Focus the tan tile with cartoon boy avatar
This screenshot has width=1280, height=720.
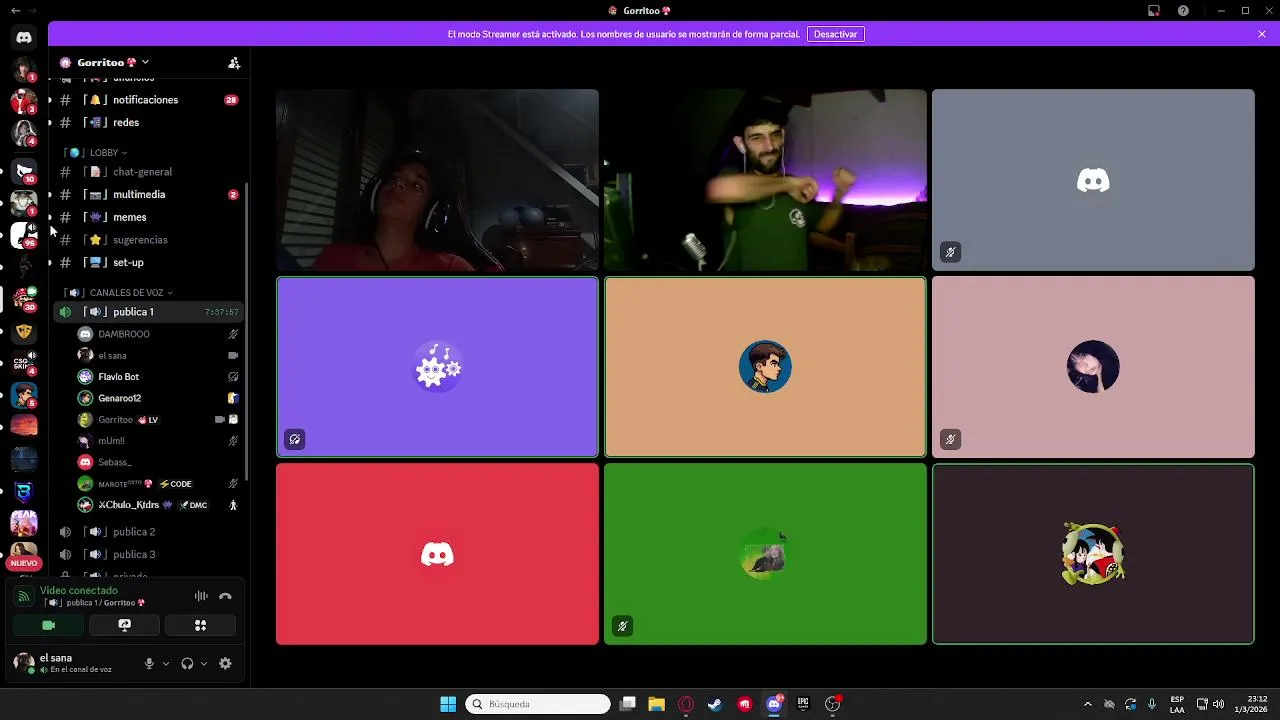(765, 367)
